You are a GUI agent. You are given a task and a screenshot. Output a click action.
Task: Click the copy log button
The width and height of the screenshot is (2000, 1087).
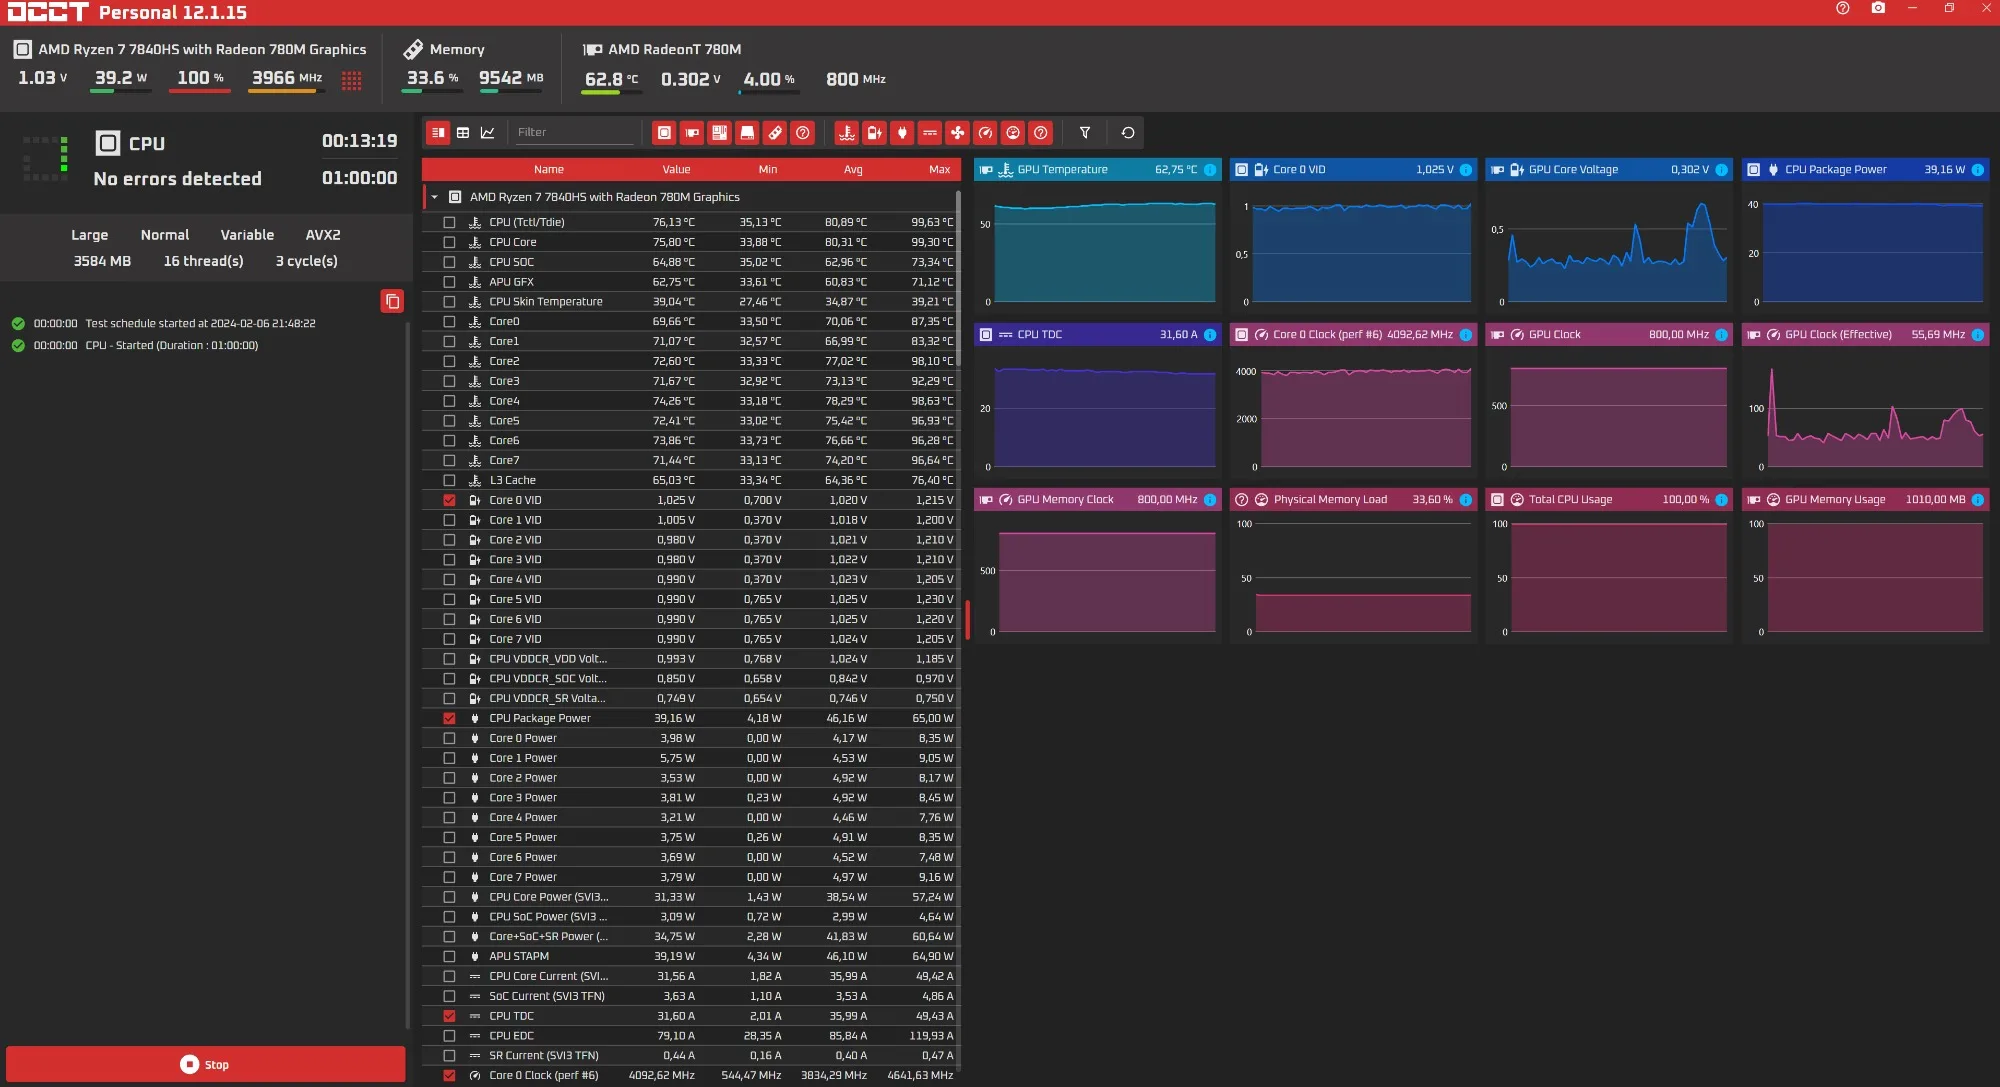[x=392, y=301]
